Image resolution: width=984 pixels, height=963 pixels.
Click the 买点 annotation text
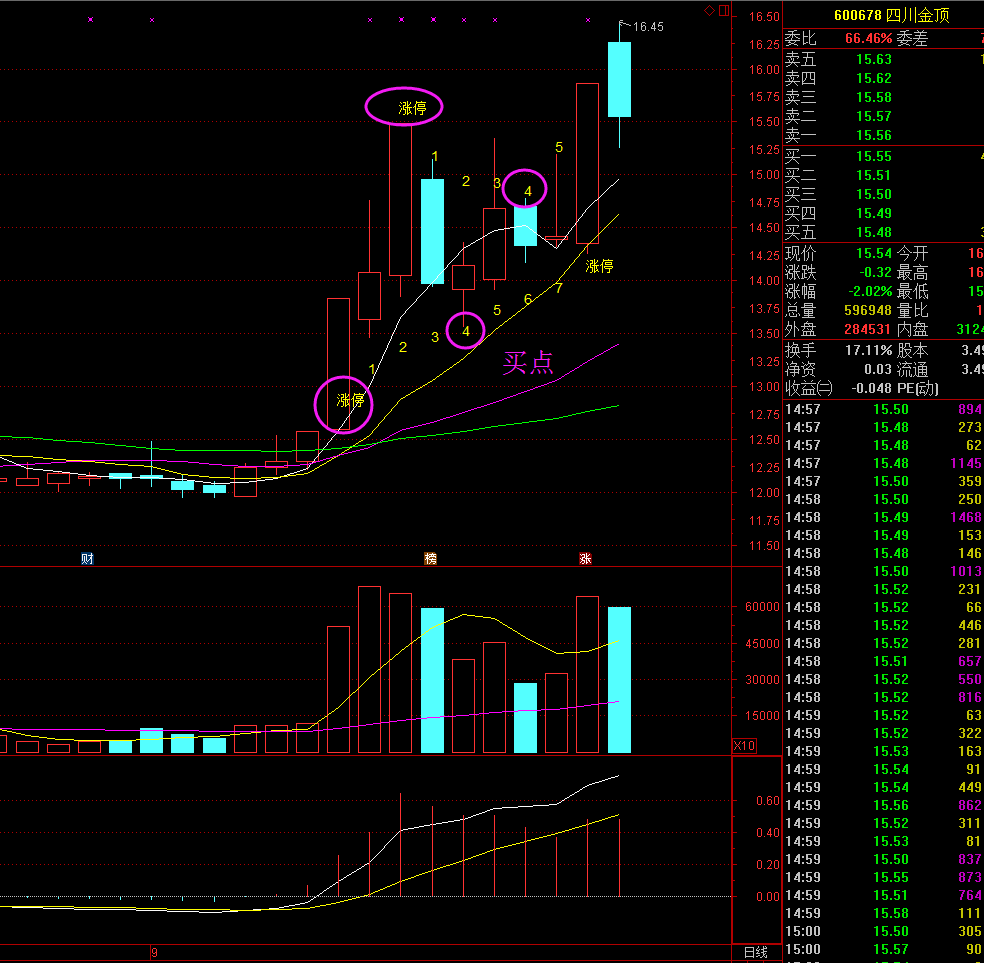[x=528, y=363]
